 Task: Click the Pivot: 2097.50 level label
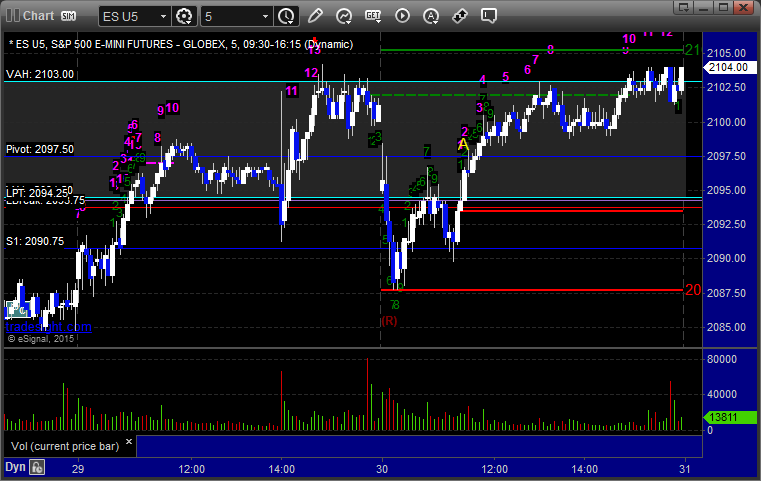40,149
